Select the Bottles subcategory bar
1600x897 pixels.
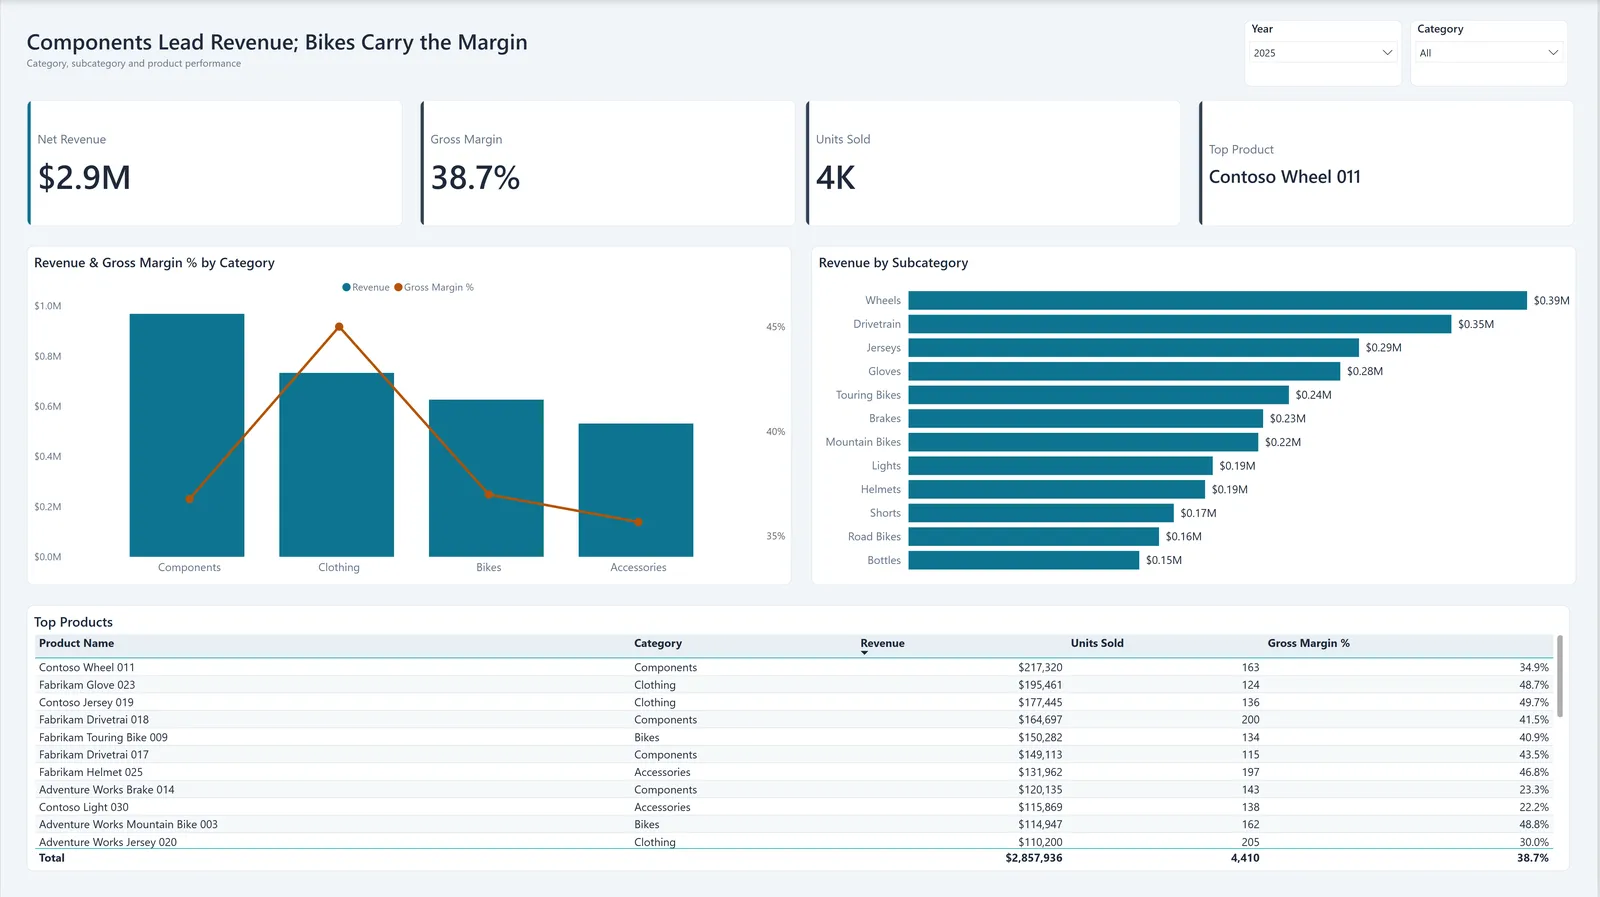coord(1024,560)
